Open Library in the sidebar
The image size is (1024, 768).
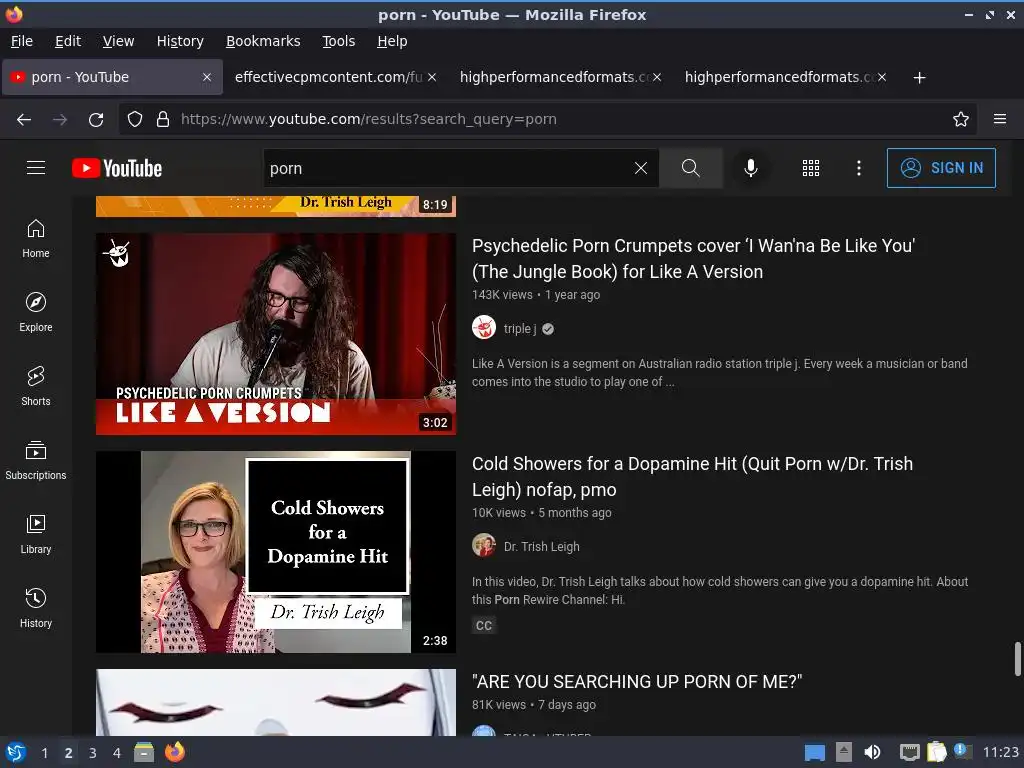point(36,535)
